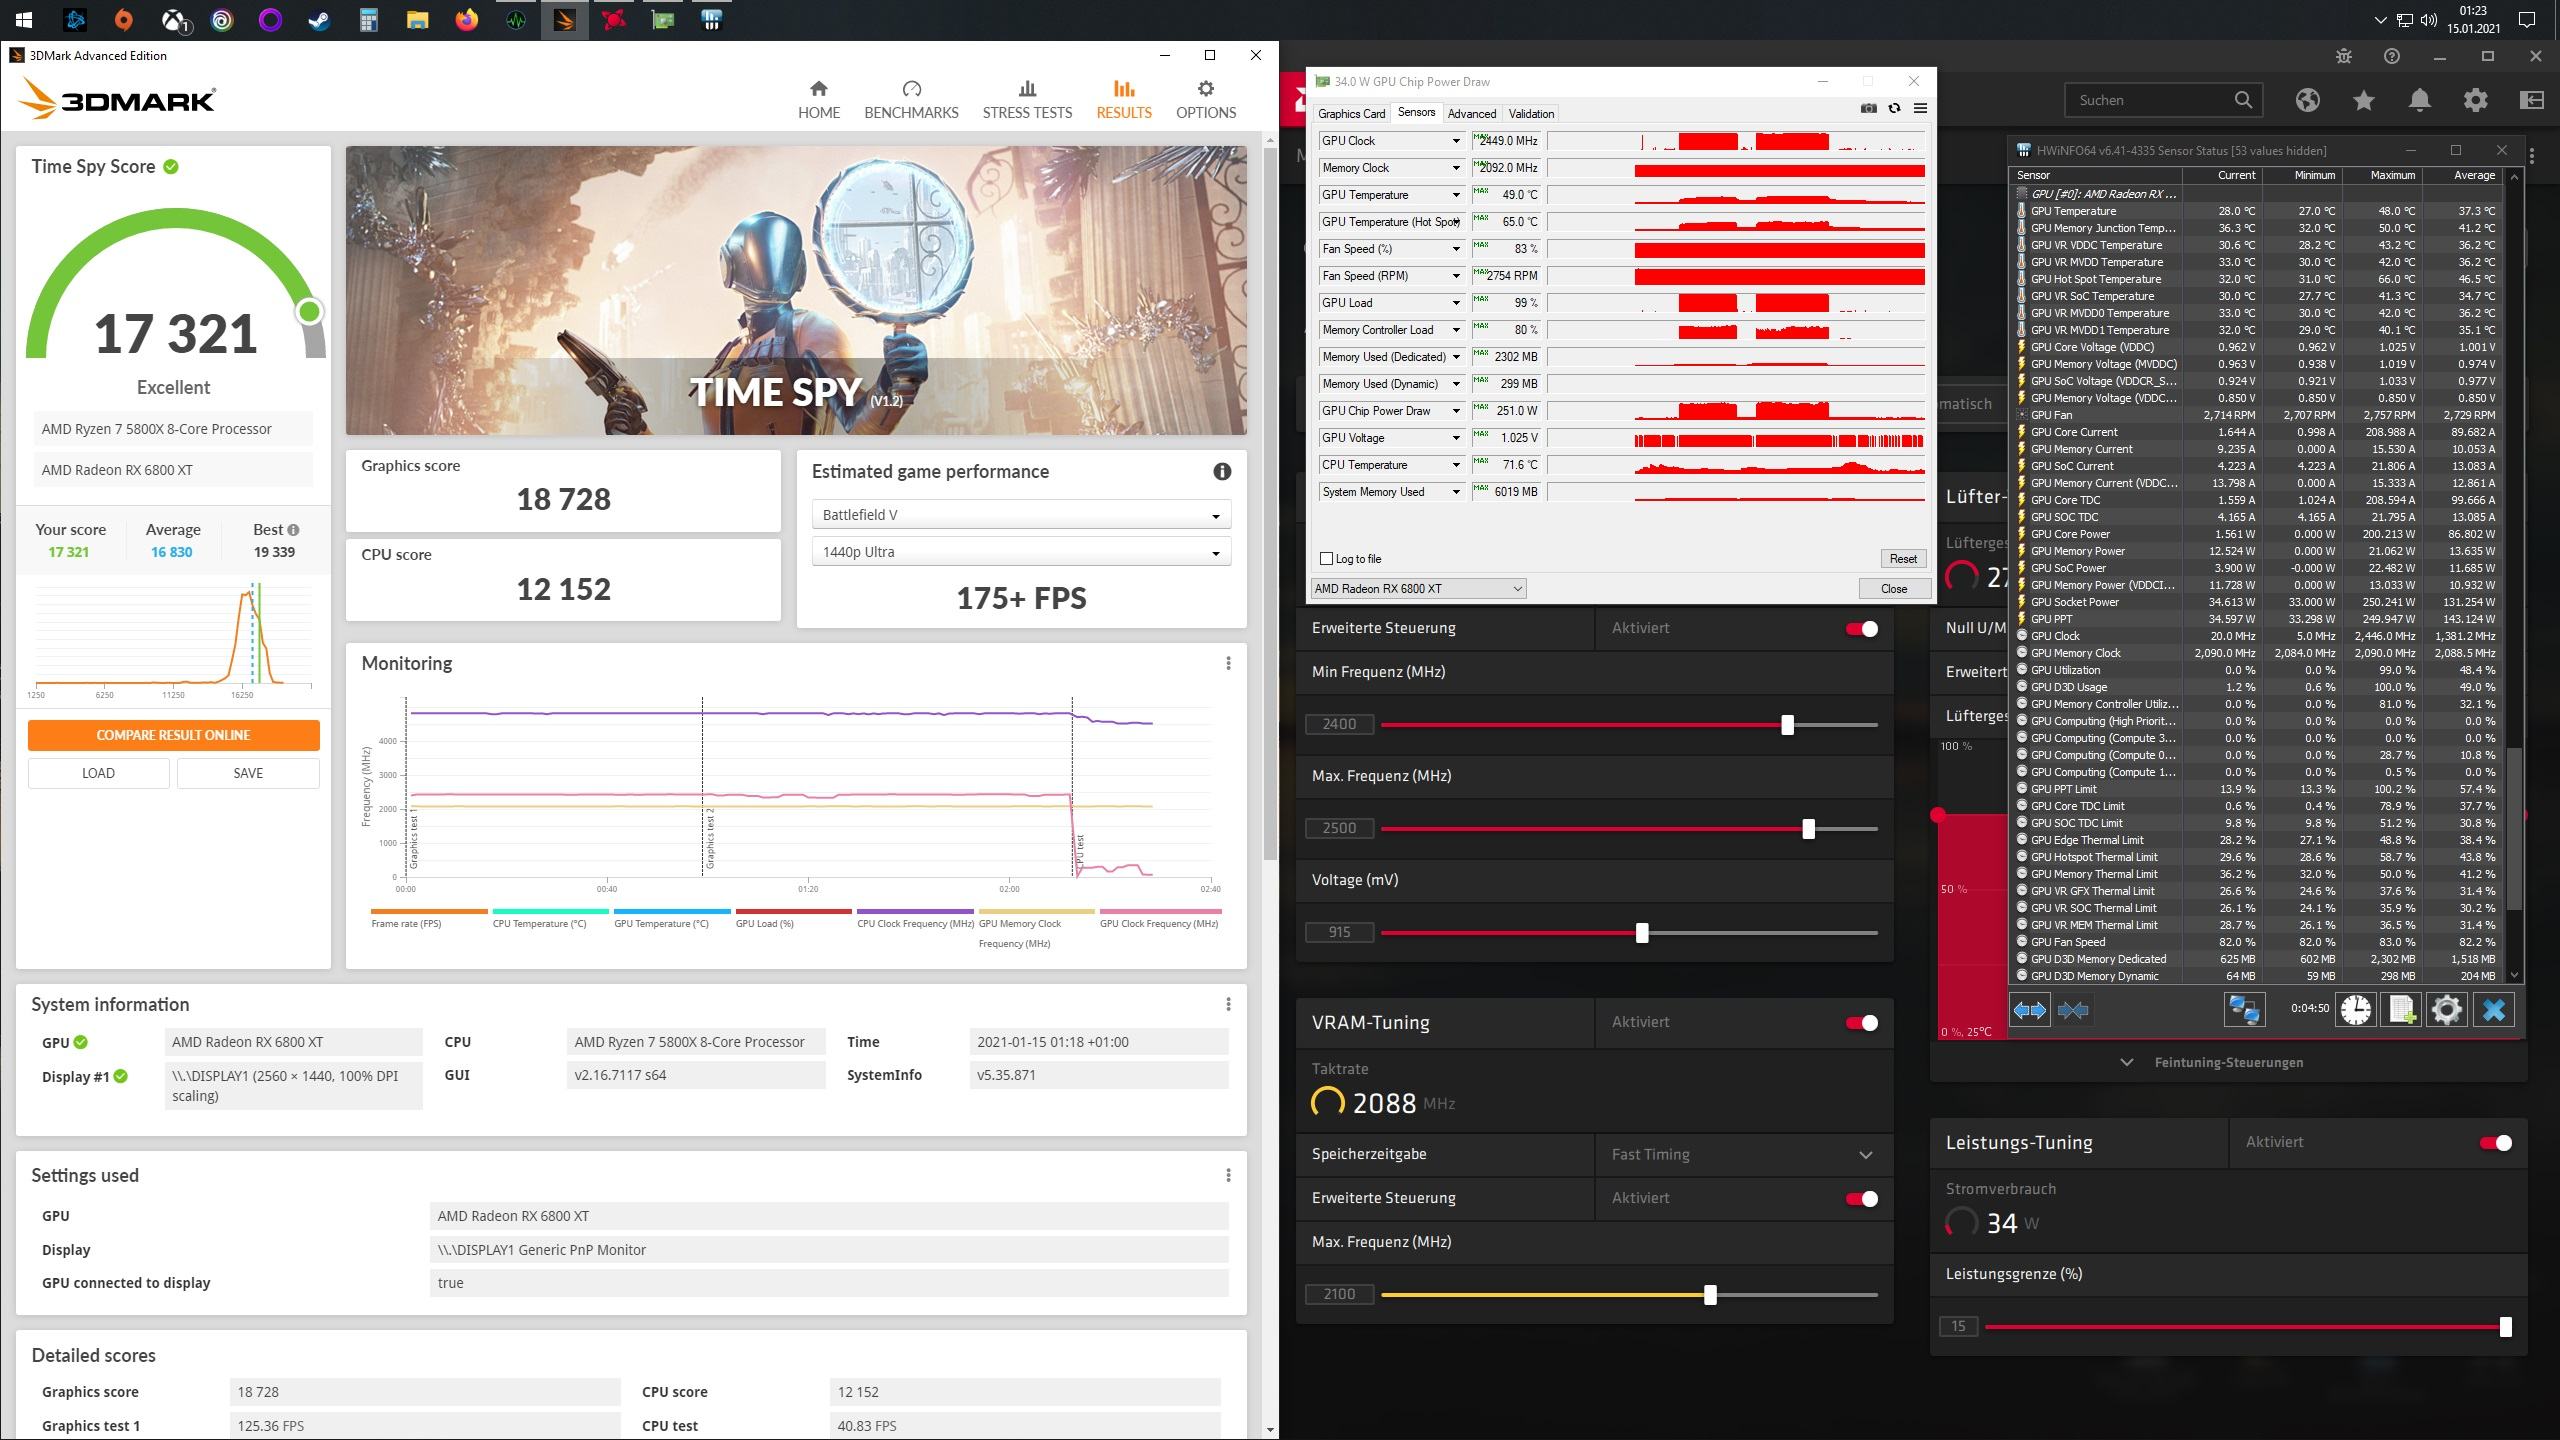Open the GPU Load sensor dropdown in GPU-Z
The image size is (2560, 1440).
tap(1456, 303)
